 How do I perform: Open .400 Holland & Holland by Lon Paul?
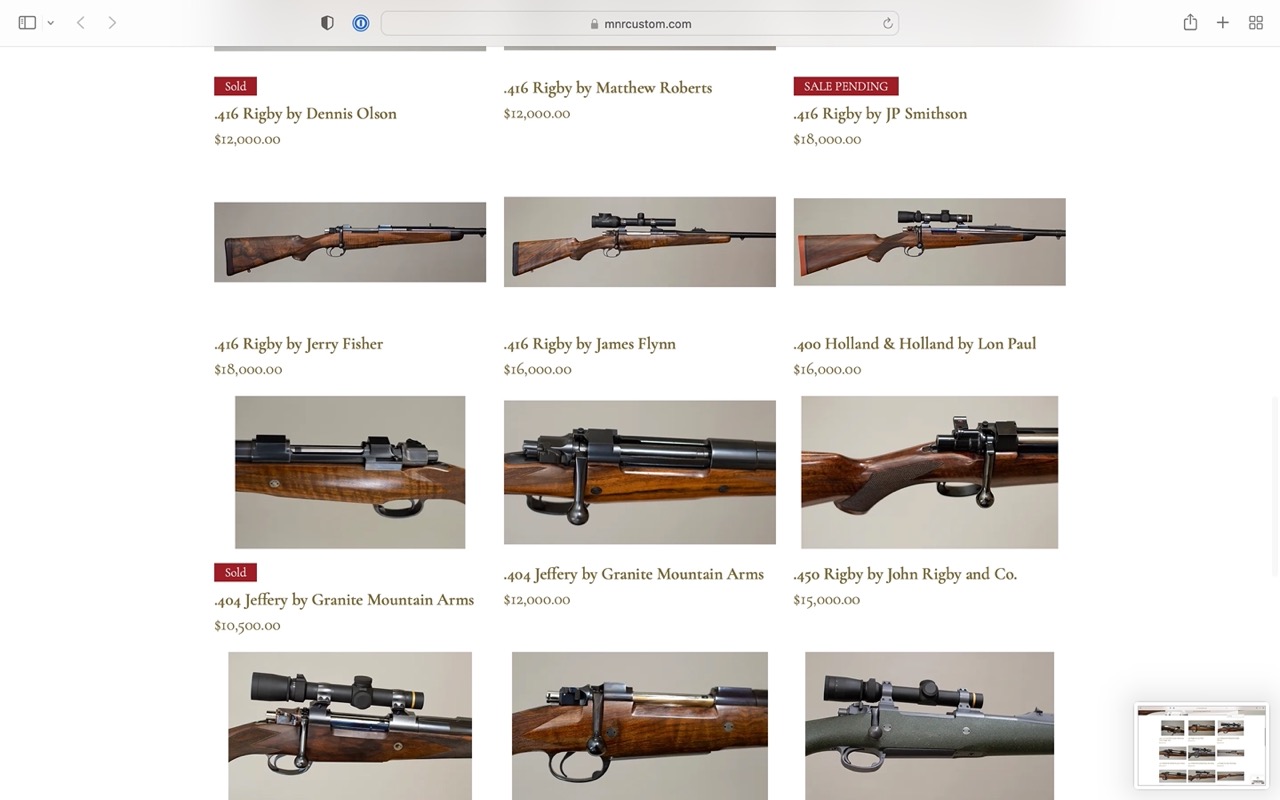coord(915,344)
